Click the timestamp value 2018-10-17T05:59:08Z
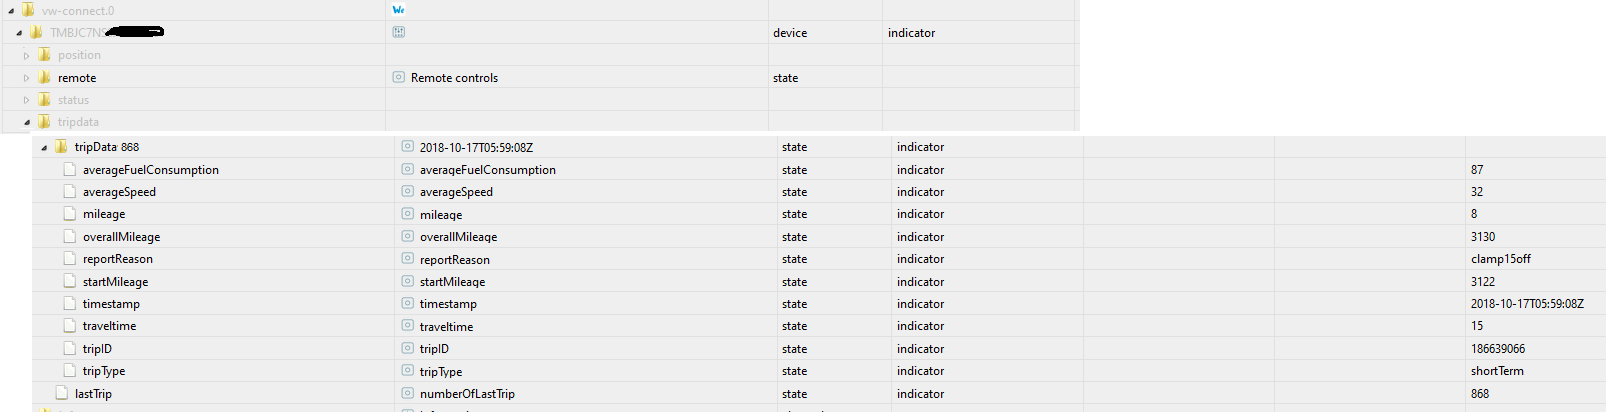This screenshot has height=420, width=1606. coord(1526,304)
